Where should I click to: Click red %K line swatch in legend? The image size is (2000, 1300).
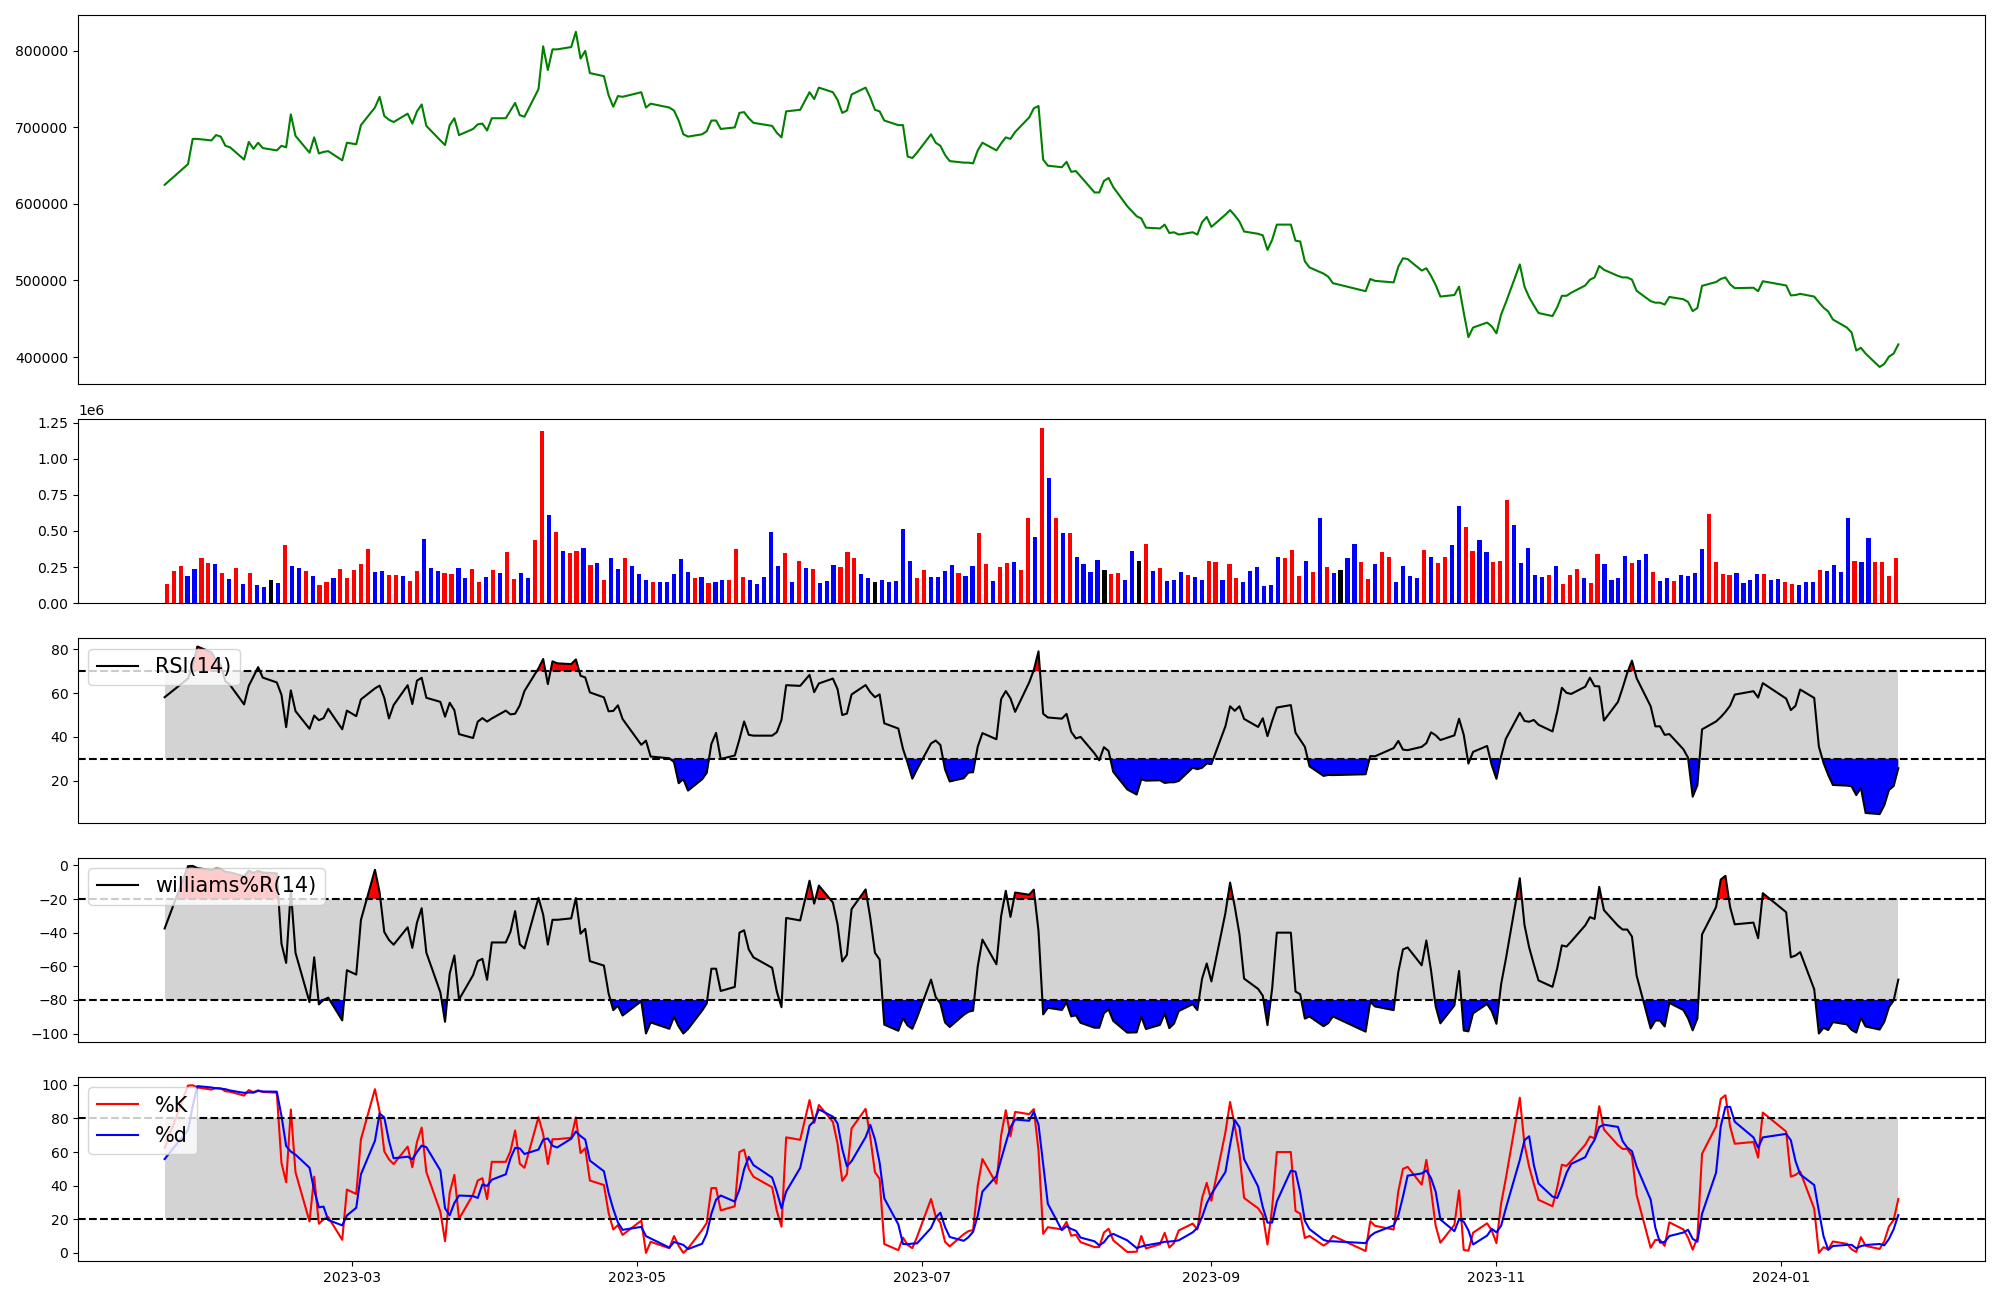[117, 1105]
